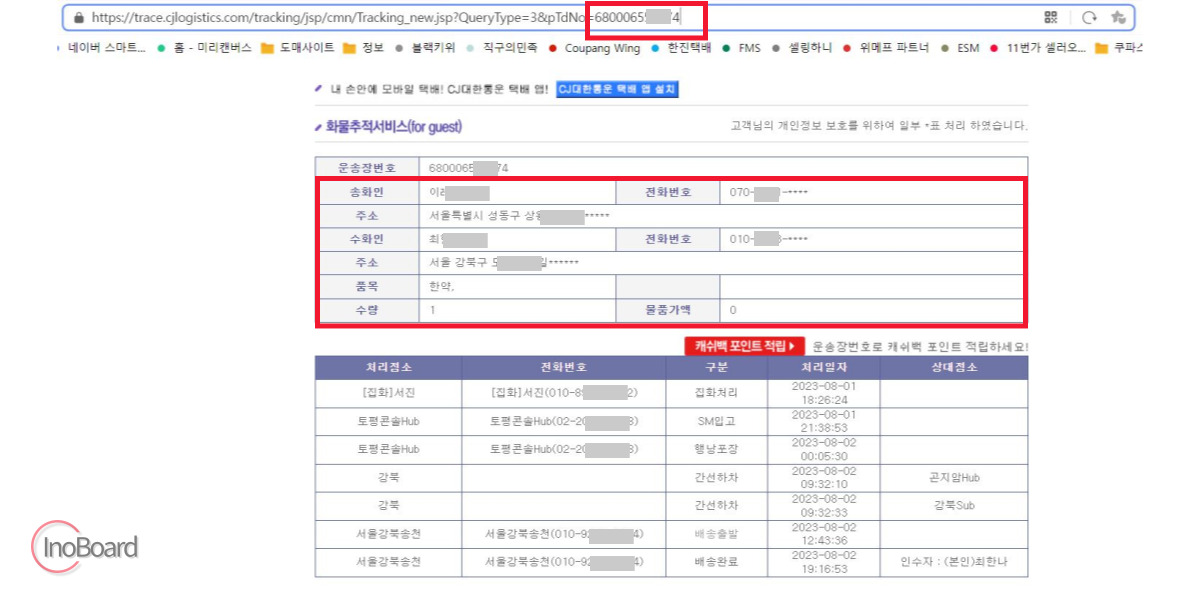
Task: Click the 처리일자 column header
Action: click(823, 367)
